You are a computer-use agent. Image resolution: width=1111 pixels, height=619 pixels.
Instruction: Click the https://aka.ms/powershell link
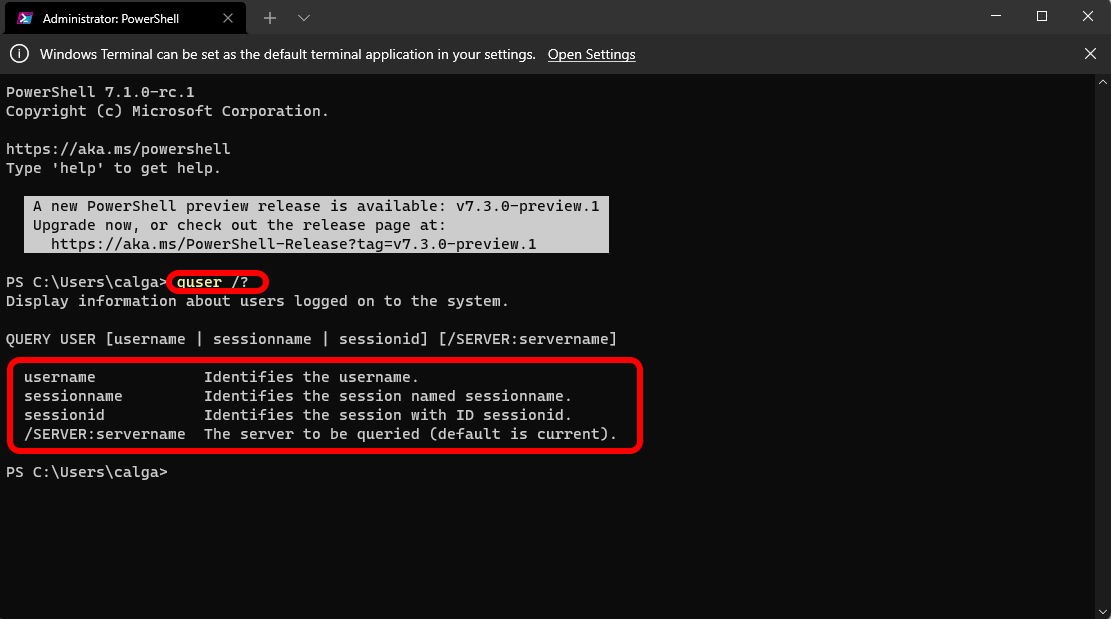pyautogui.click(x=117, y=148)
